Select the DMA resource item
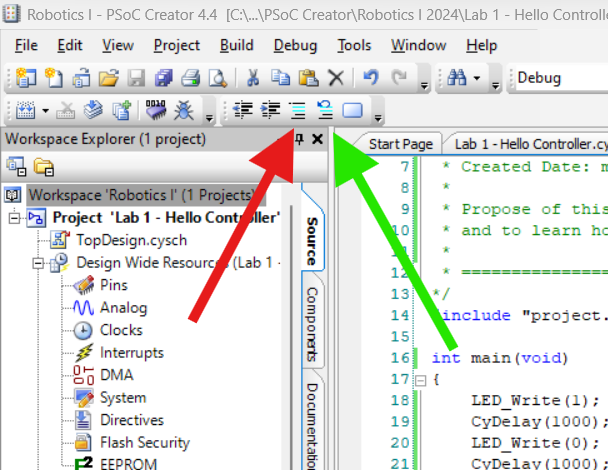The image size is (608, 470). [x=116, y=375]
